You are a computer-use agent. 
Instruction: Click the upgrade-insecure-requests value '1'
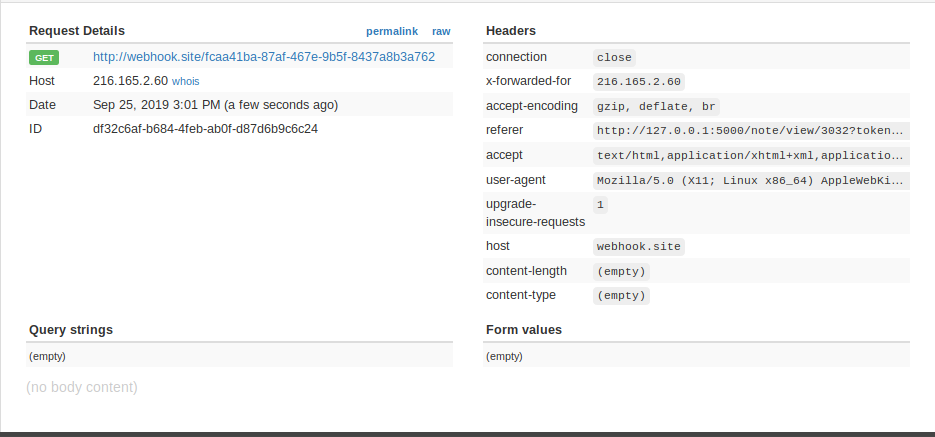600,204
